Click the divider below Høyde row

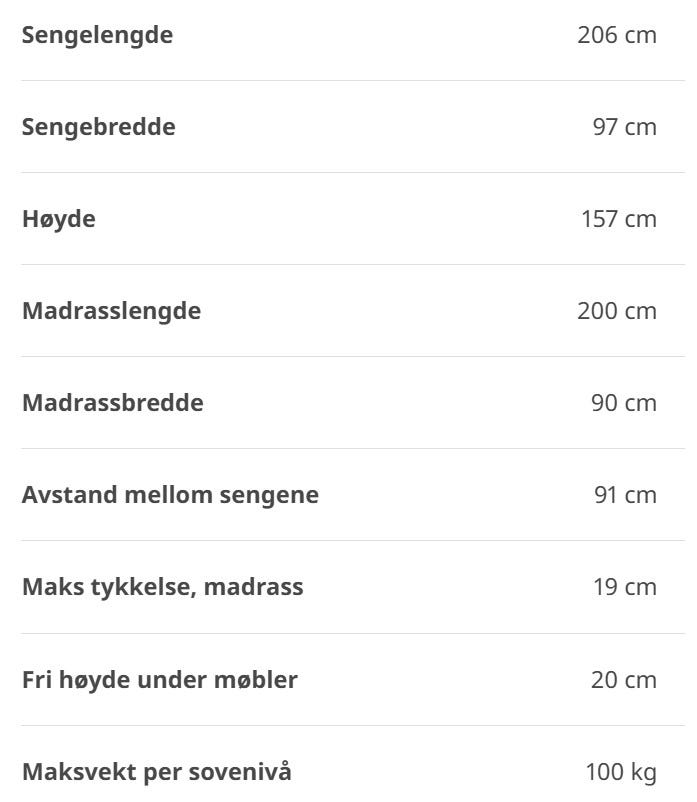[353, 264]
